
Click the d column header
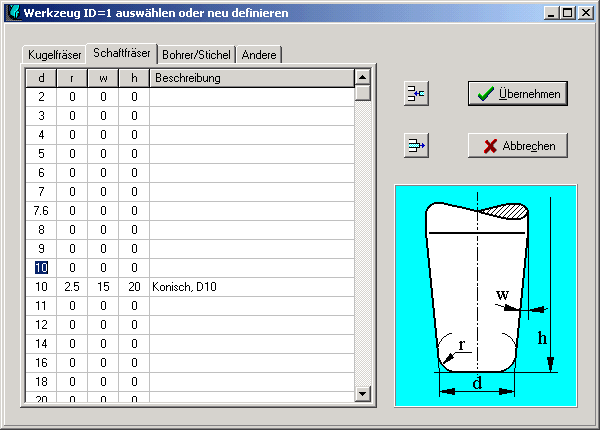[x=41, y=78]
